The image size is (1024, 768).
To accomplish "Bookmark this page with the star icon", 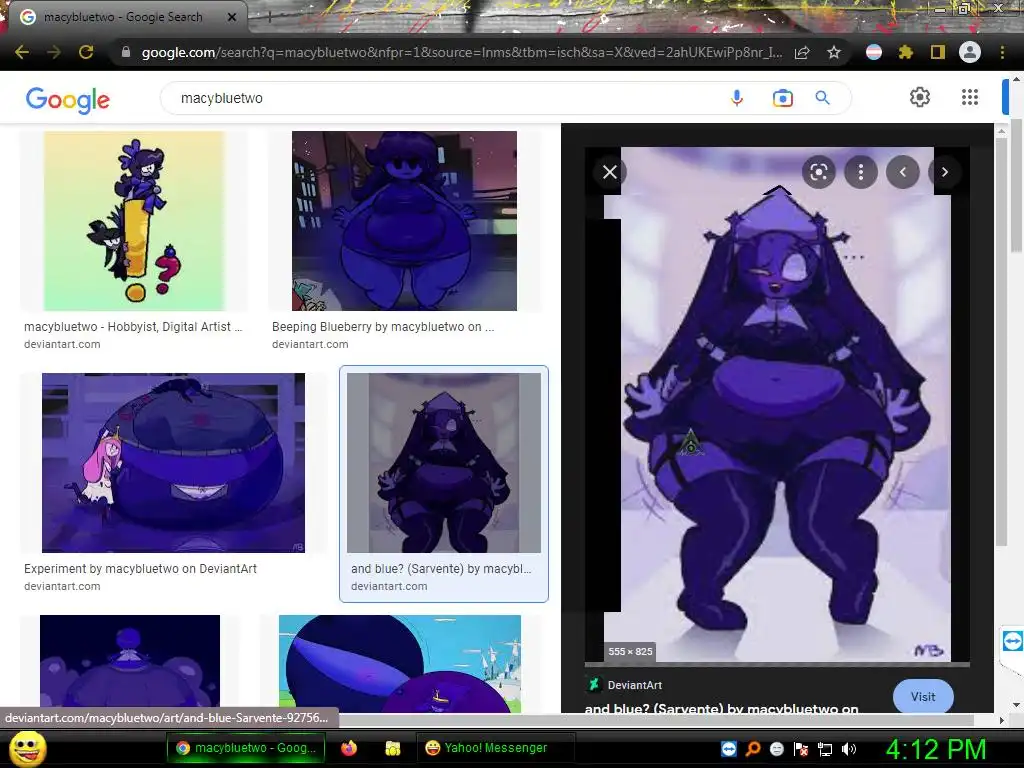I will click(x=834, y=52).
